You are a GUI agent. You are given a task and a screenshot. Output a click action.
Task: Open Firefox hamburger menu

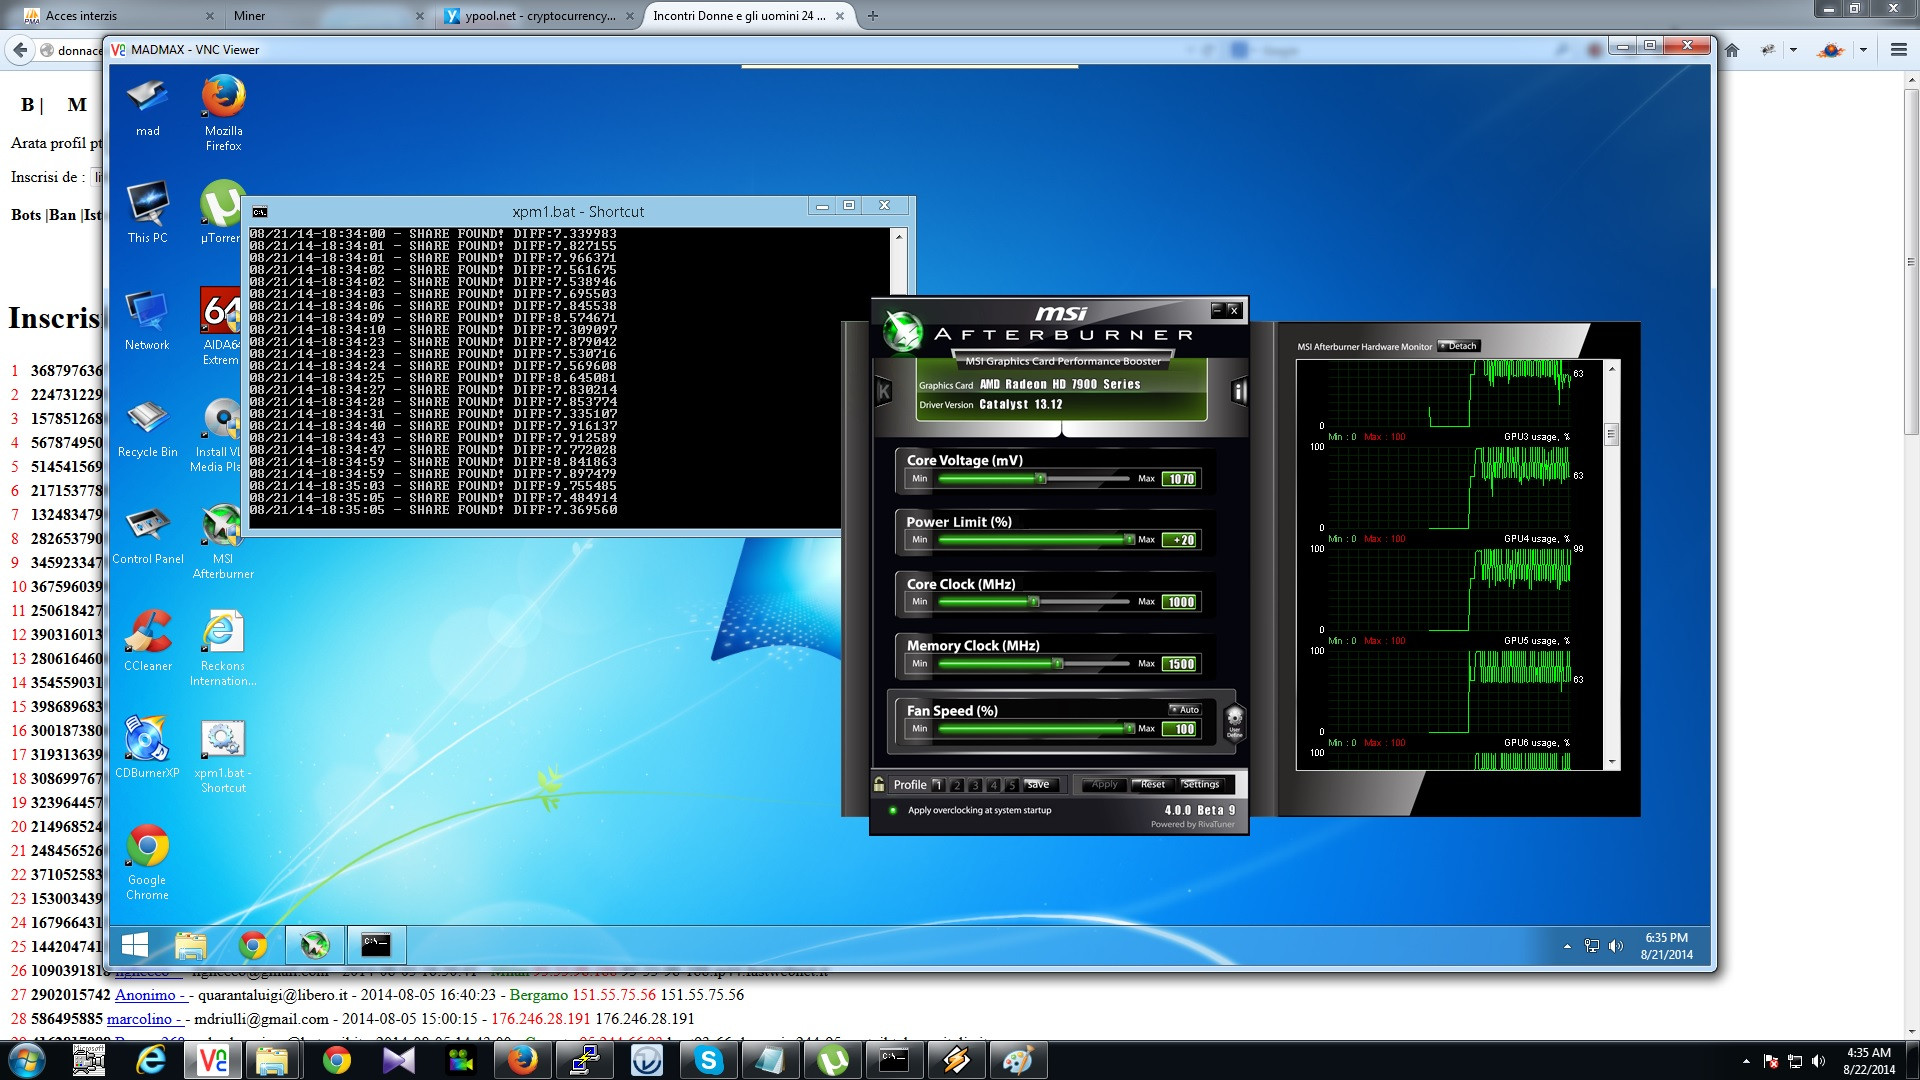tap(1898, 50)
